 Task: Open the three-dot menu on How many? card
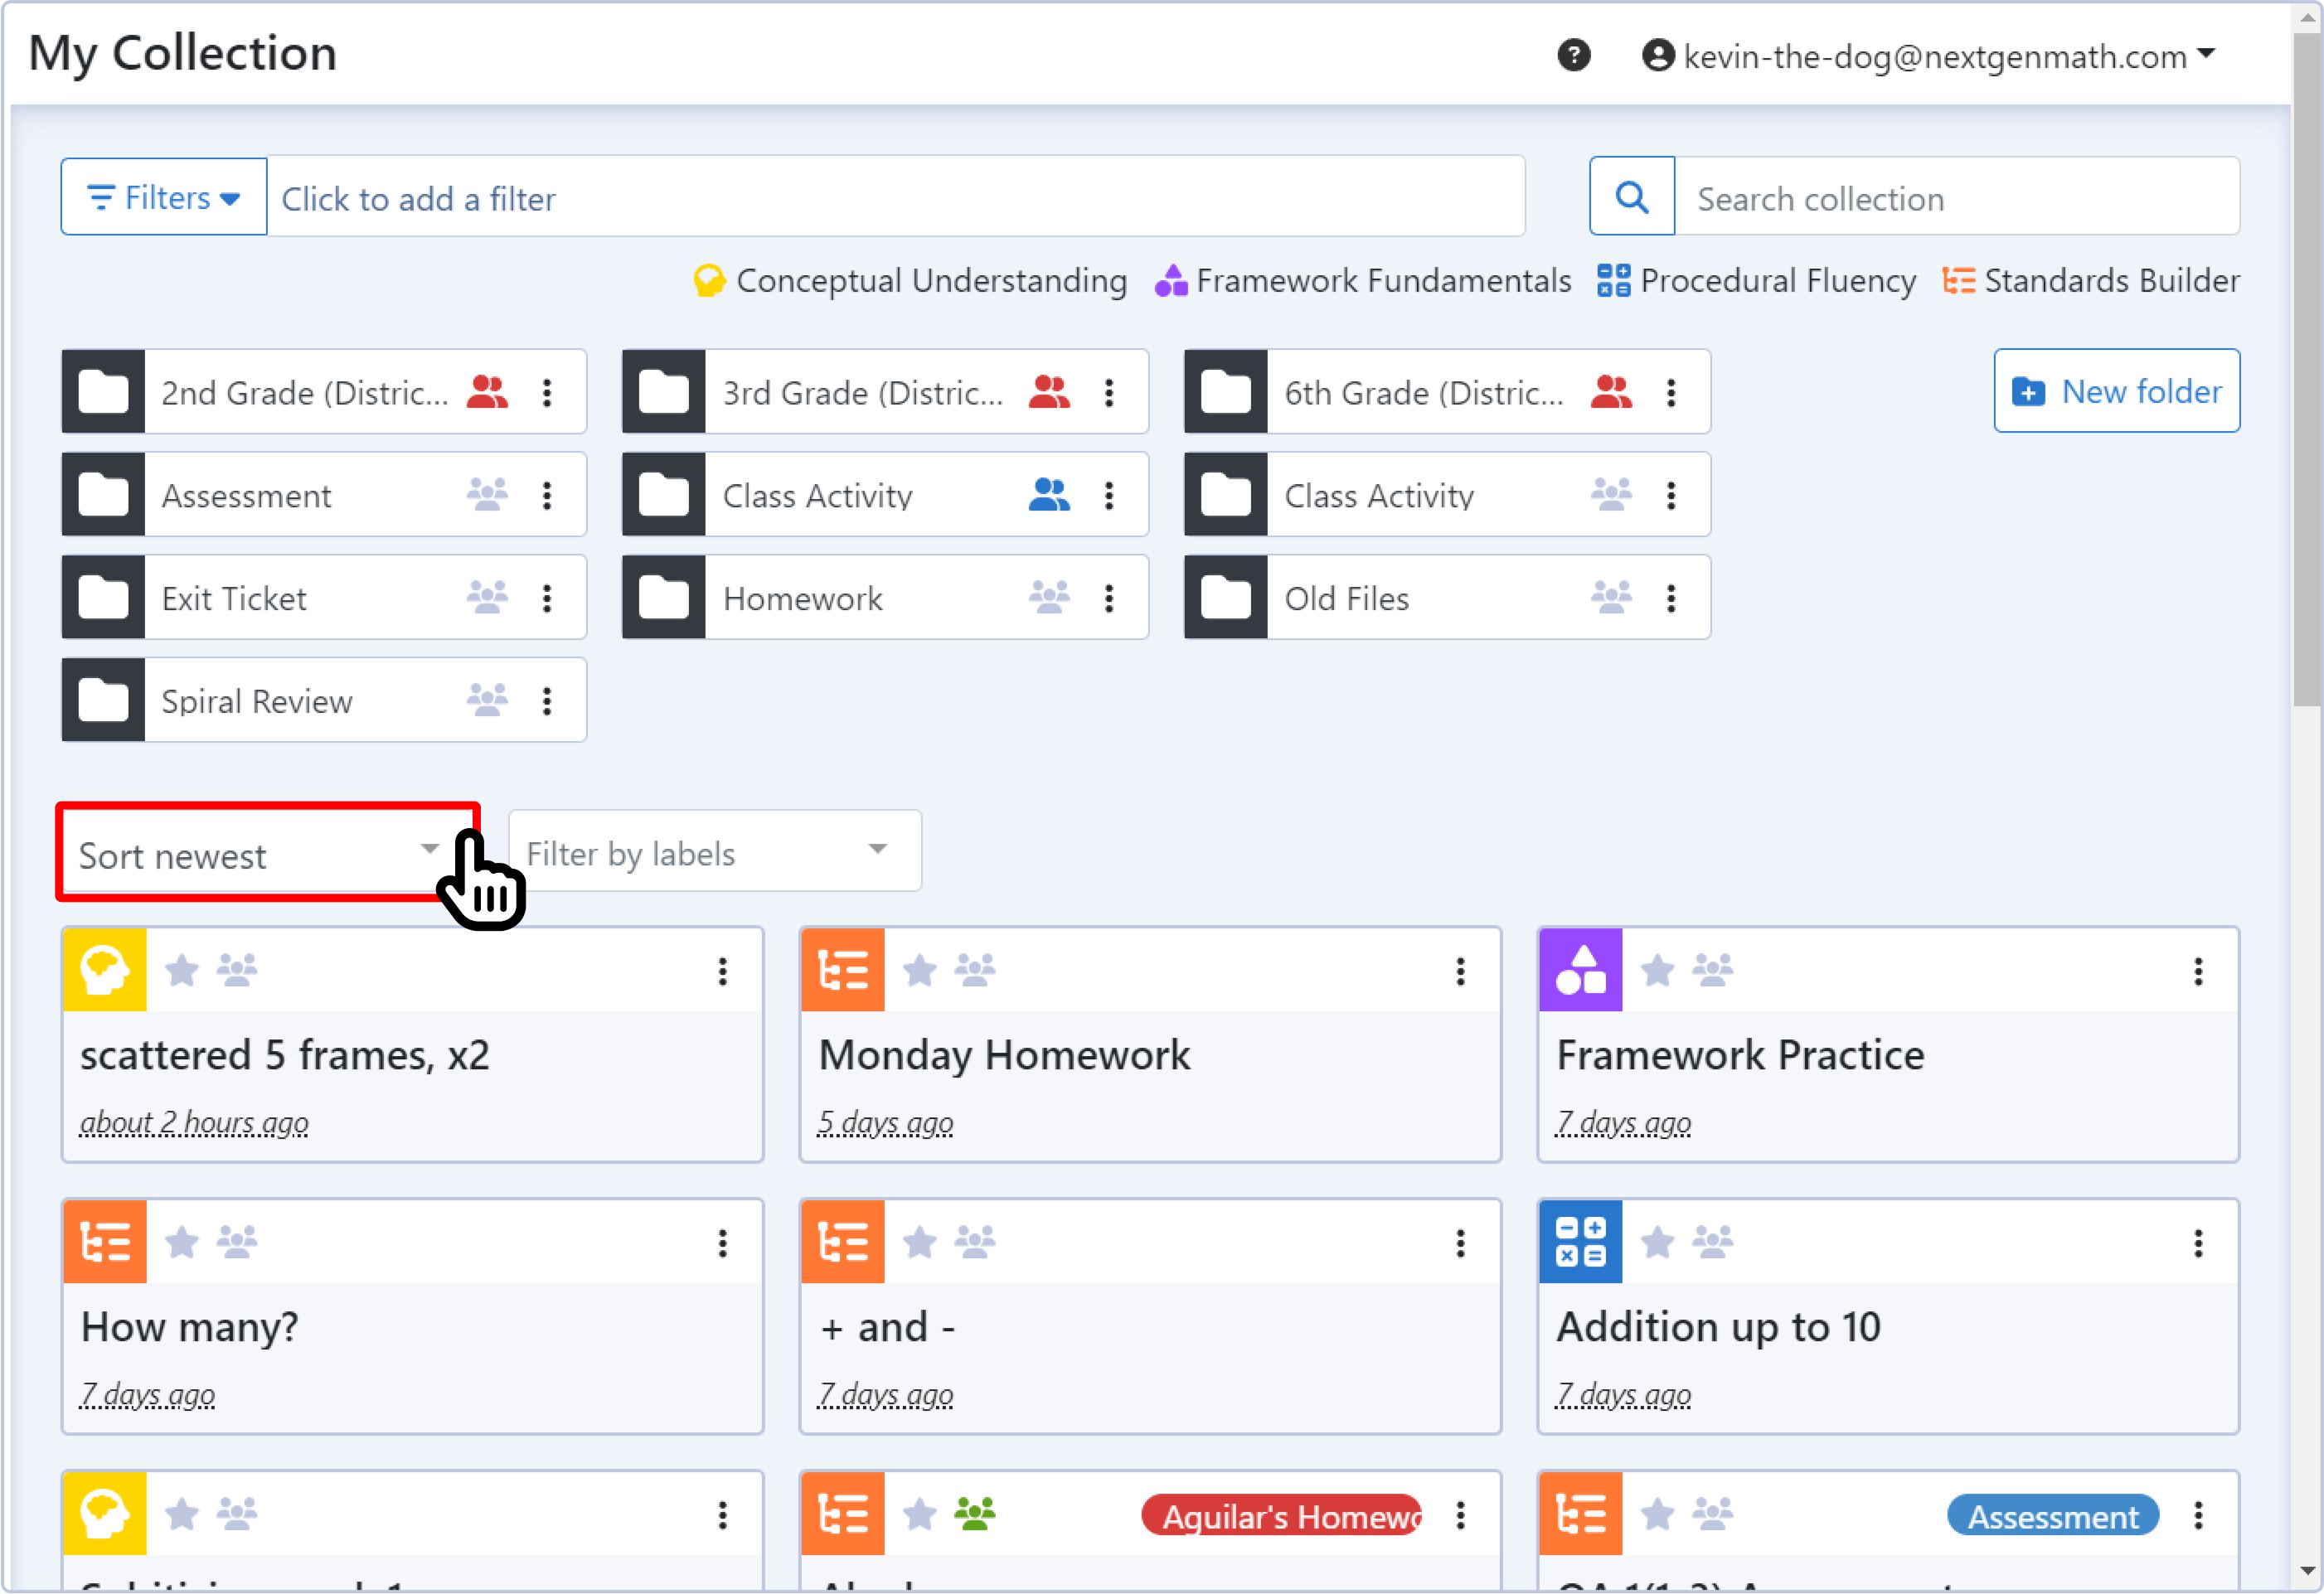coord(723,1244)
